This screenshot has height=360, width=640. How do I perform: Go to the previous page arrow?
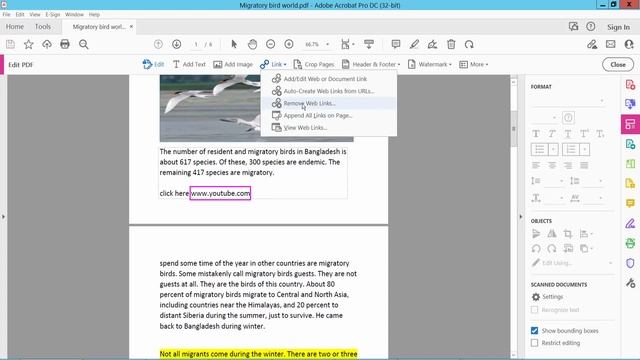(158, 44)
